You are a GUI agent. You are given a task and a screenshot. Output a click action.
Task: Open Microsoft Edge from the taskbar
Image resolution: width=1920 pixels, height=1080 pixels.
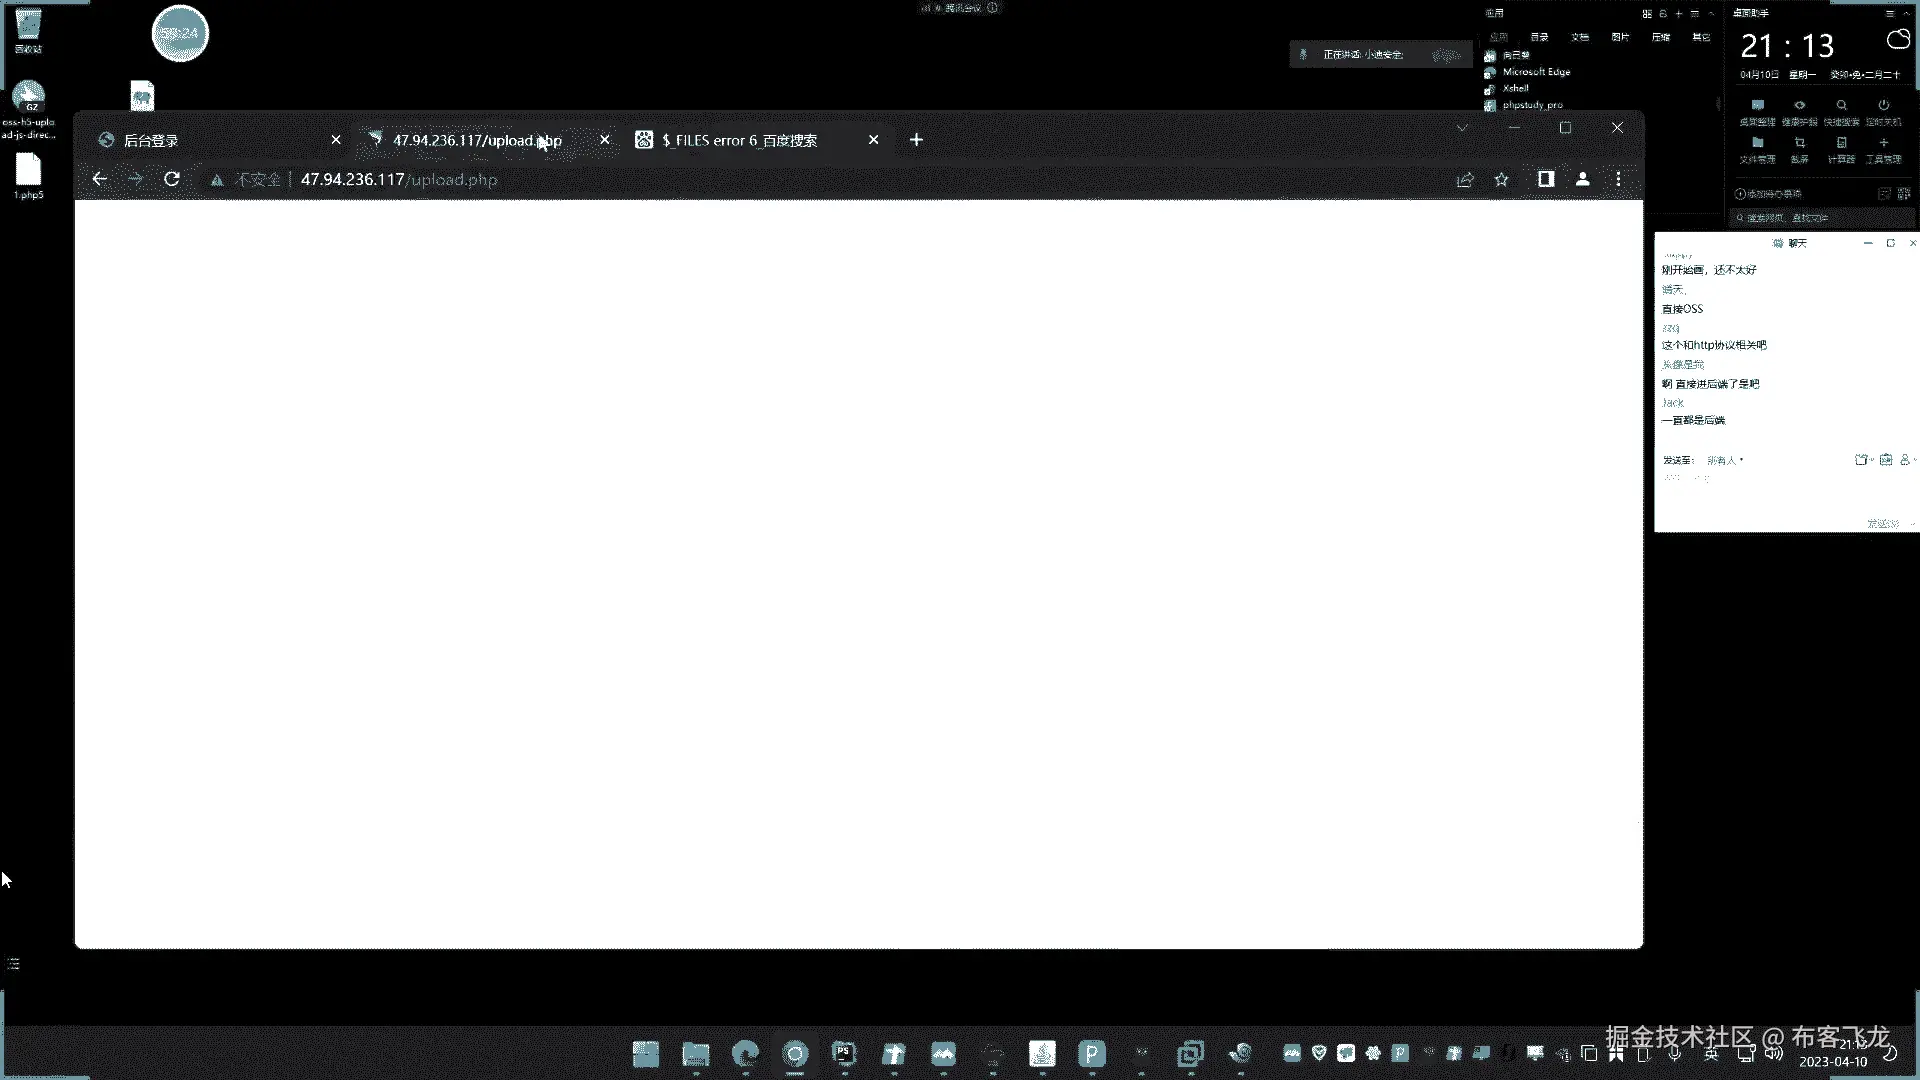(x=745, y=1053)
